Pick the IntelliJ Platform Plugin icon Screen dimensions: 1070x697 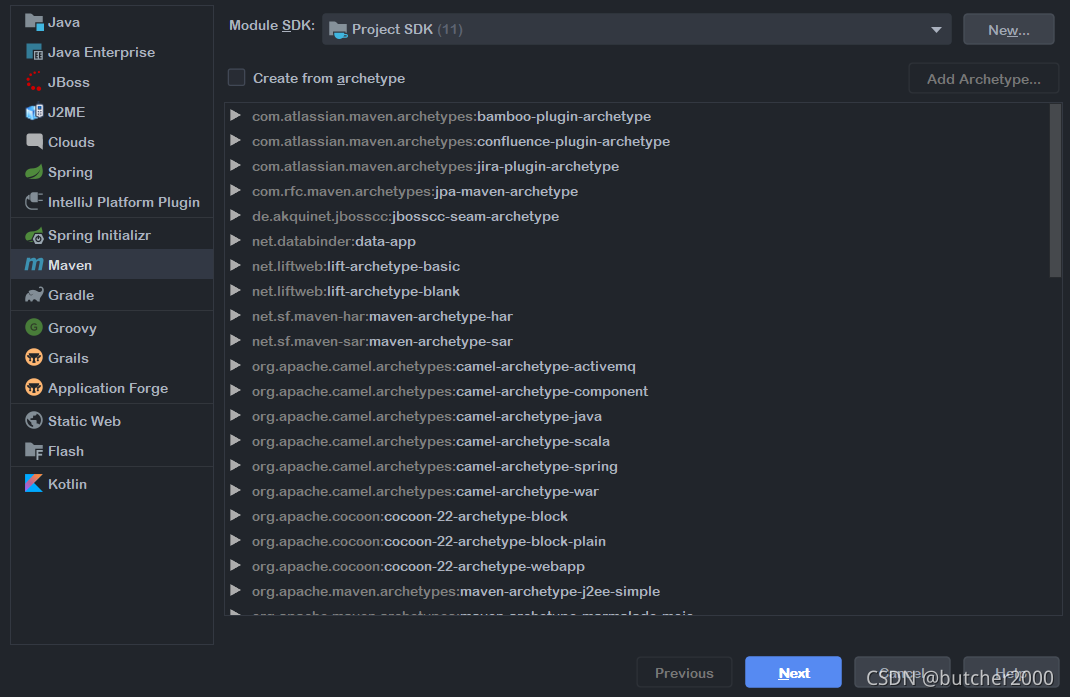tap(34, 201)
